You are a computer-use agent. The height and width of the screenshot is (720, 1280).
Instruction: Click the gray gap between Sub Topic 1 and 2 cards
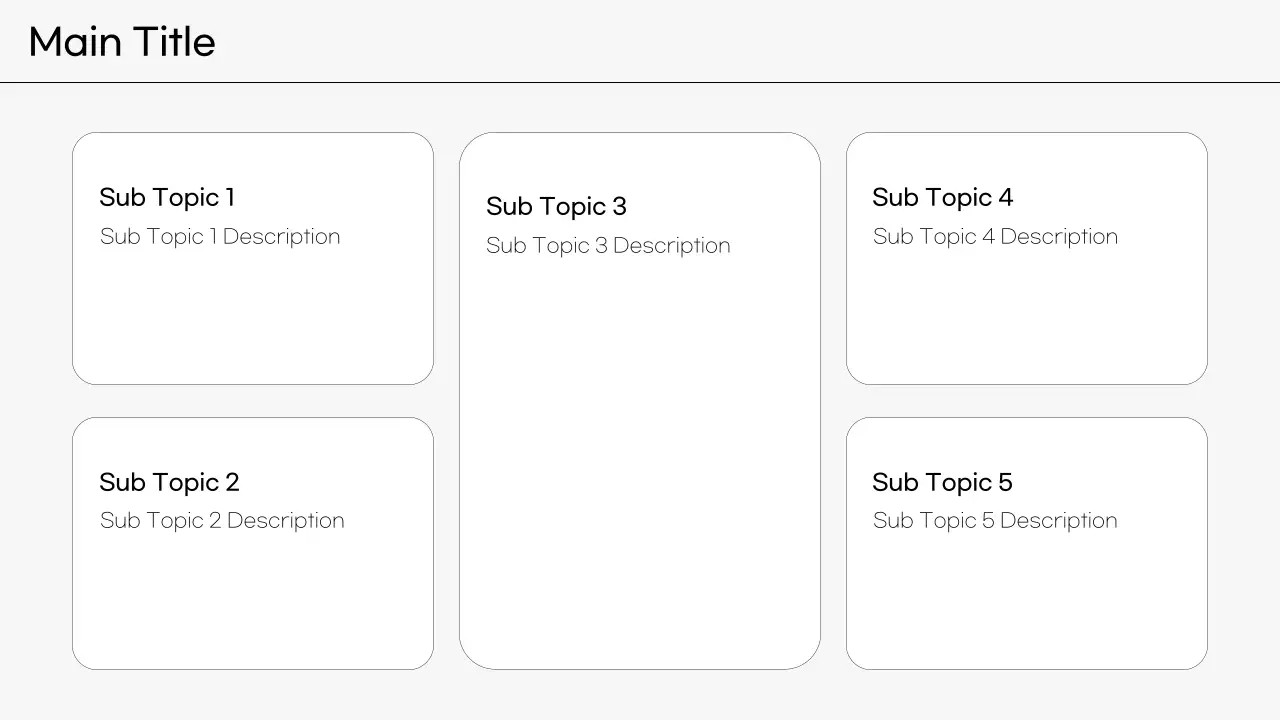(253, 401)
